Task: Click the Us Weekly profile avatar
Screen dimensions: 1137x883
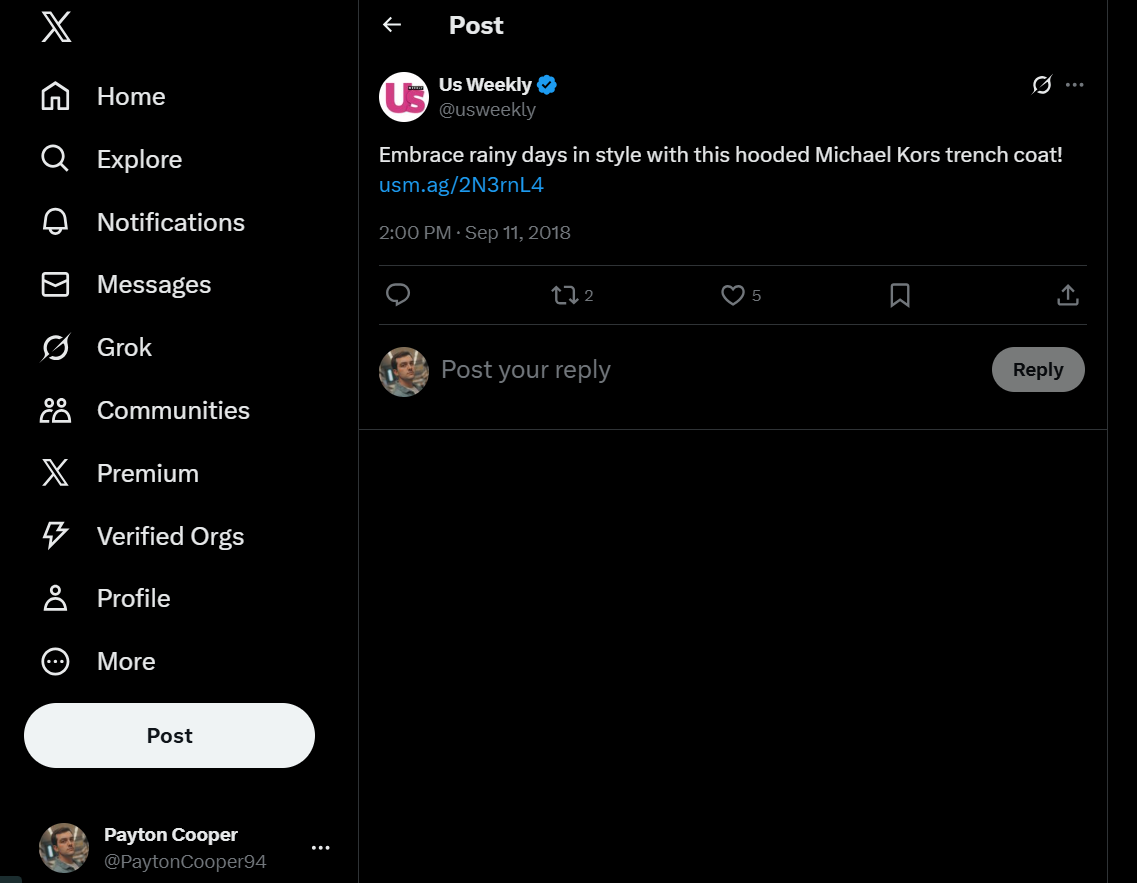Action: pos(404,97)
